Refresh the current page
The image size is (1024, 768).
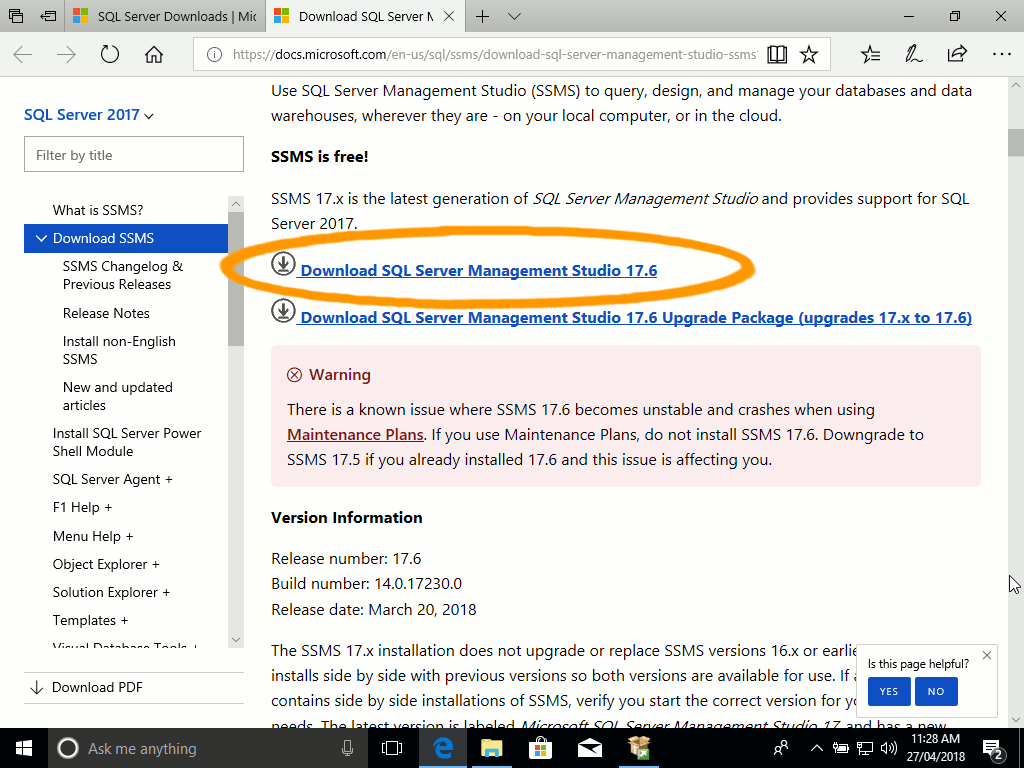point(110,54)
